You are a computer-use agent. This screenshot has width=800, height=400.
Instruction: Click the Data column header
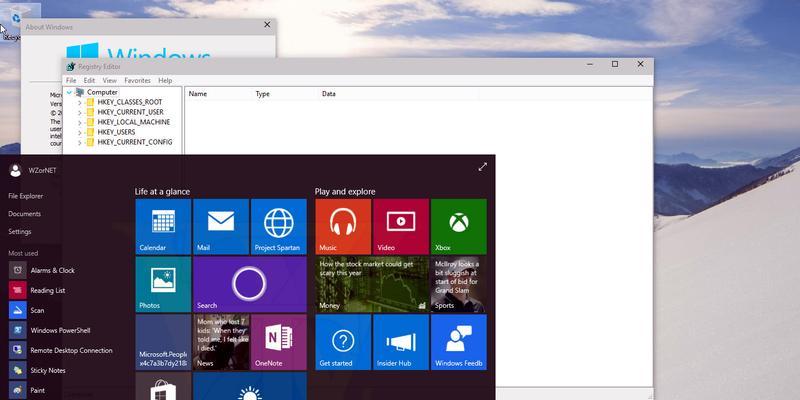(x=399, y=94)
